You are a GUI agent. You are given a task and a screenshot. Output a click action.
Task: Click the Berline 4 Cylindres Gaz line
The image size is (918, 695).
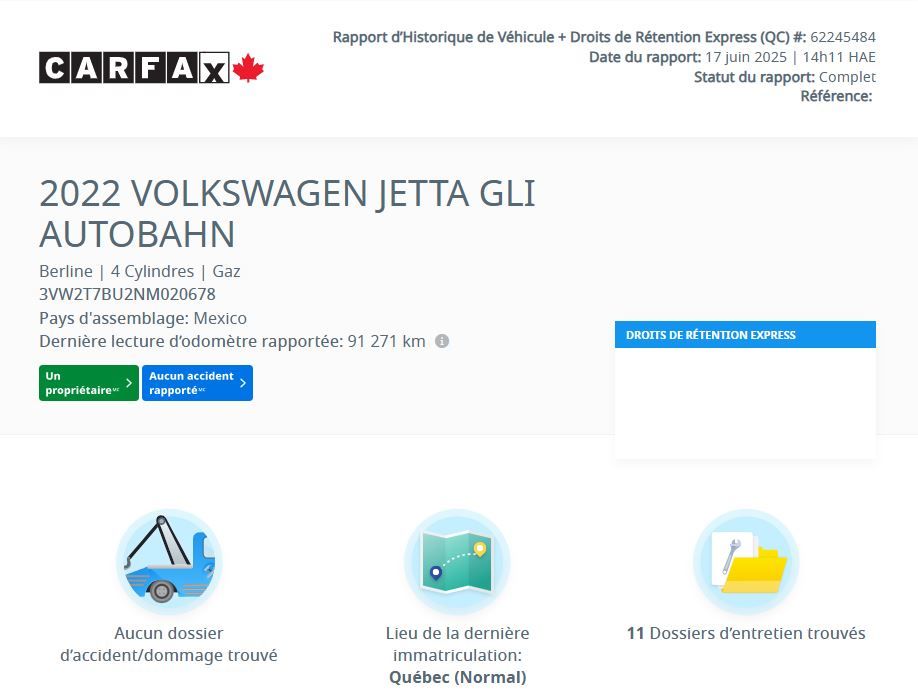pyautogui.click(x=139, y=271)
